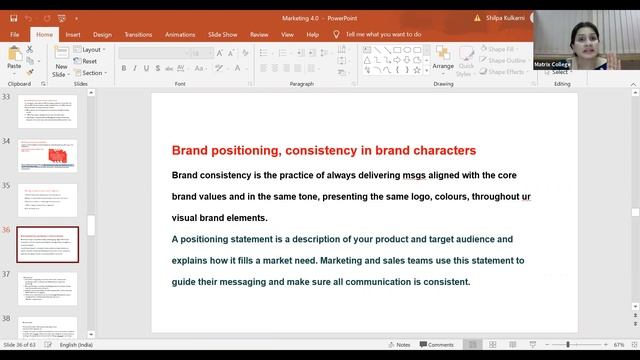This screenshot has height=360, width=640.
Task: Start Slide Show view icon in status bar
Action: (x=533, y=345)
